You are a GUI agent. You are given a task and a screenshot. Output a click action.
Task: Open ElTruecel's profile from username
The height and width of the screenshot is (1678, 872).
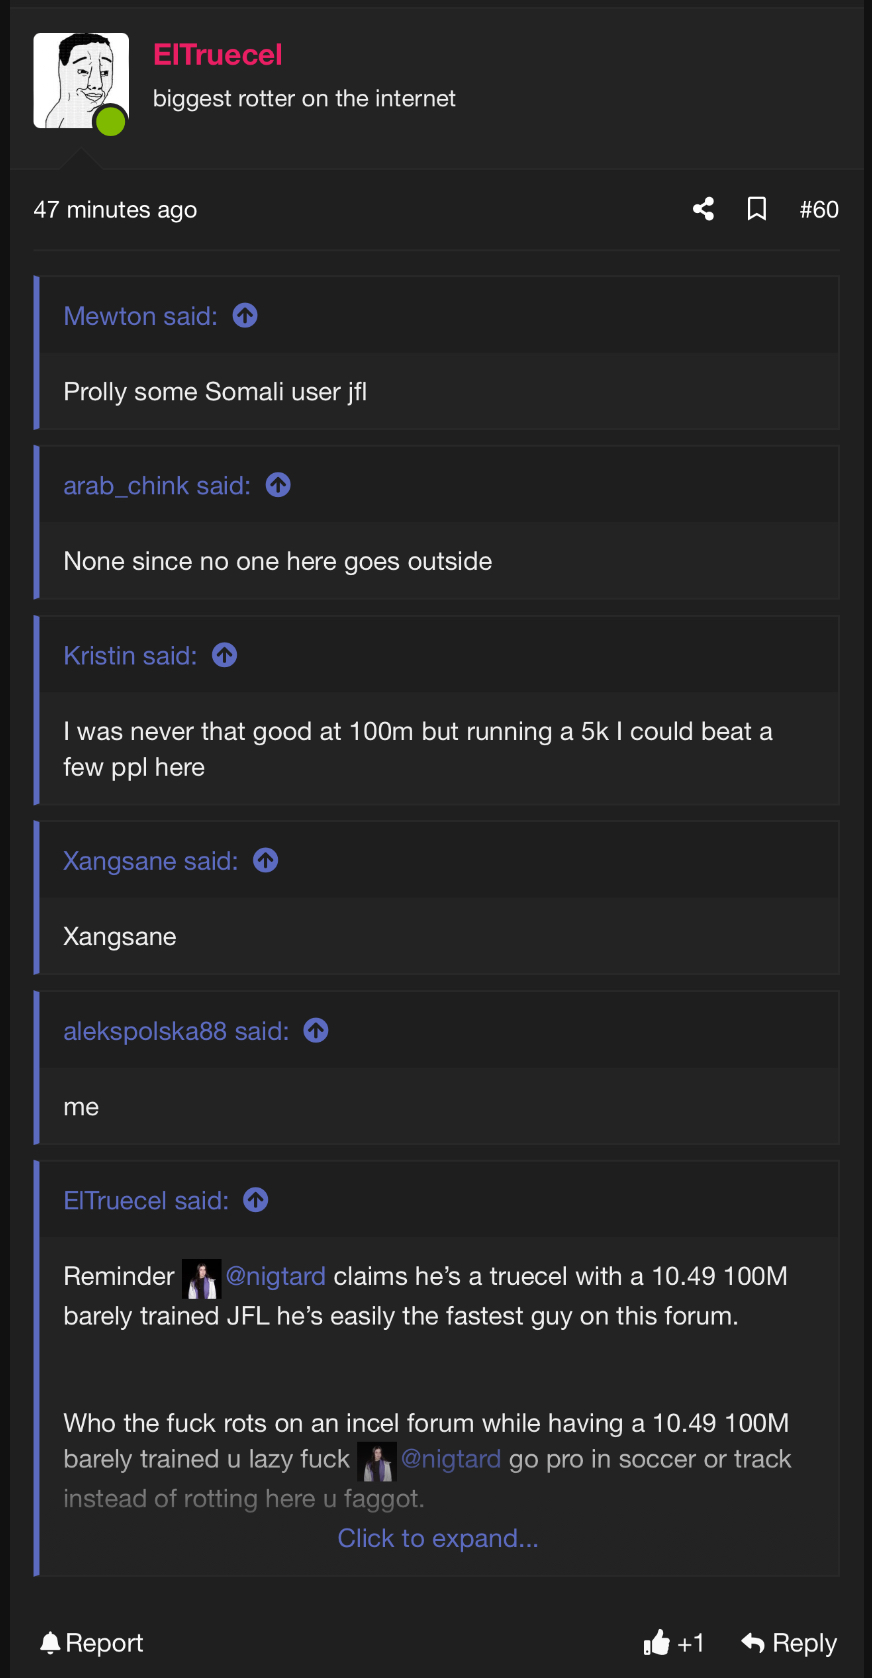pos(217,55)
